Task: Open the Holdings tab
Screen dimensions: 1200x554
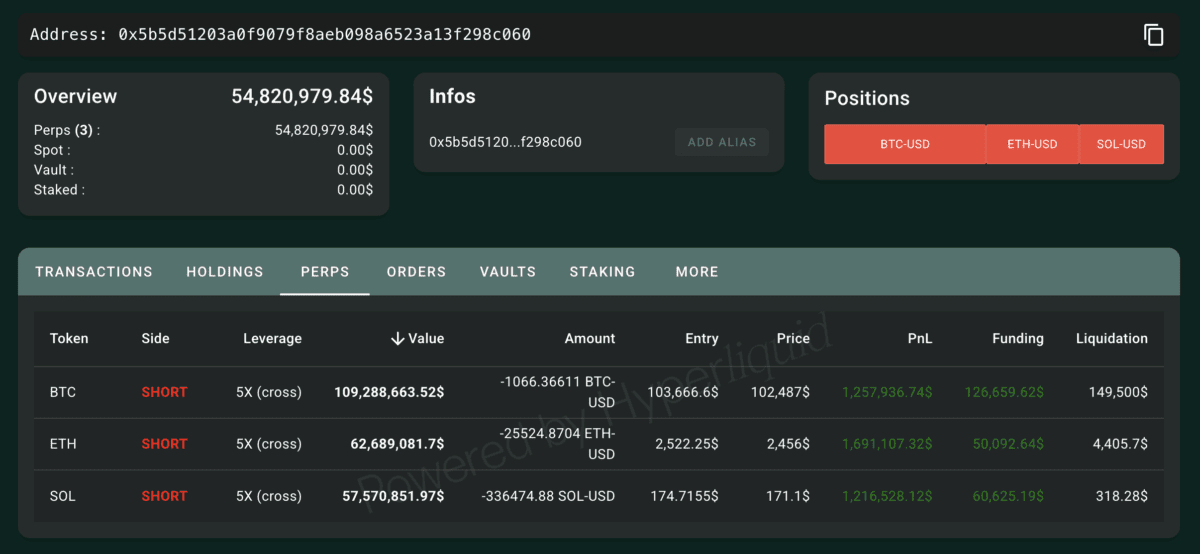Action: coord(225,272)
